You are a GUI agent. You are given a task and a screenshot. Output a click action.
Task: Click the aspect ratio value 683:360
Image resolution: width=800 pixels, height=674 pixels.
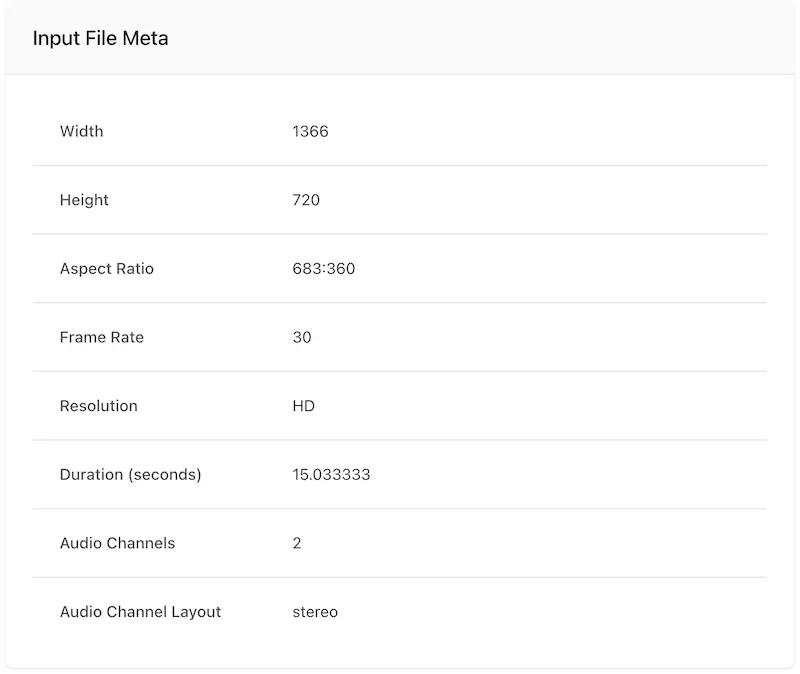point(322,268)
